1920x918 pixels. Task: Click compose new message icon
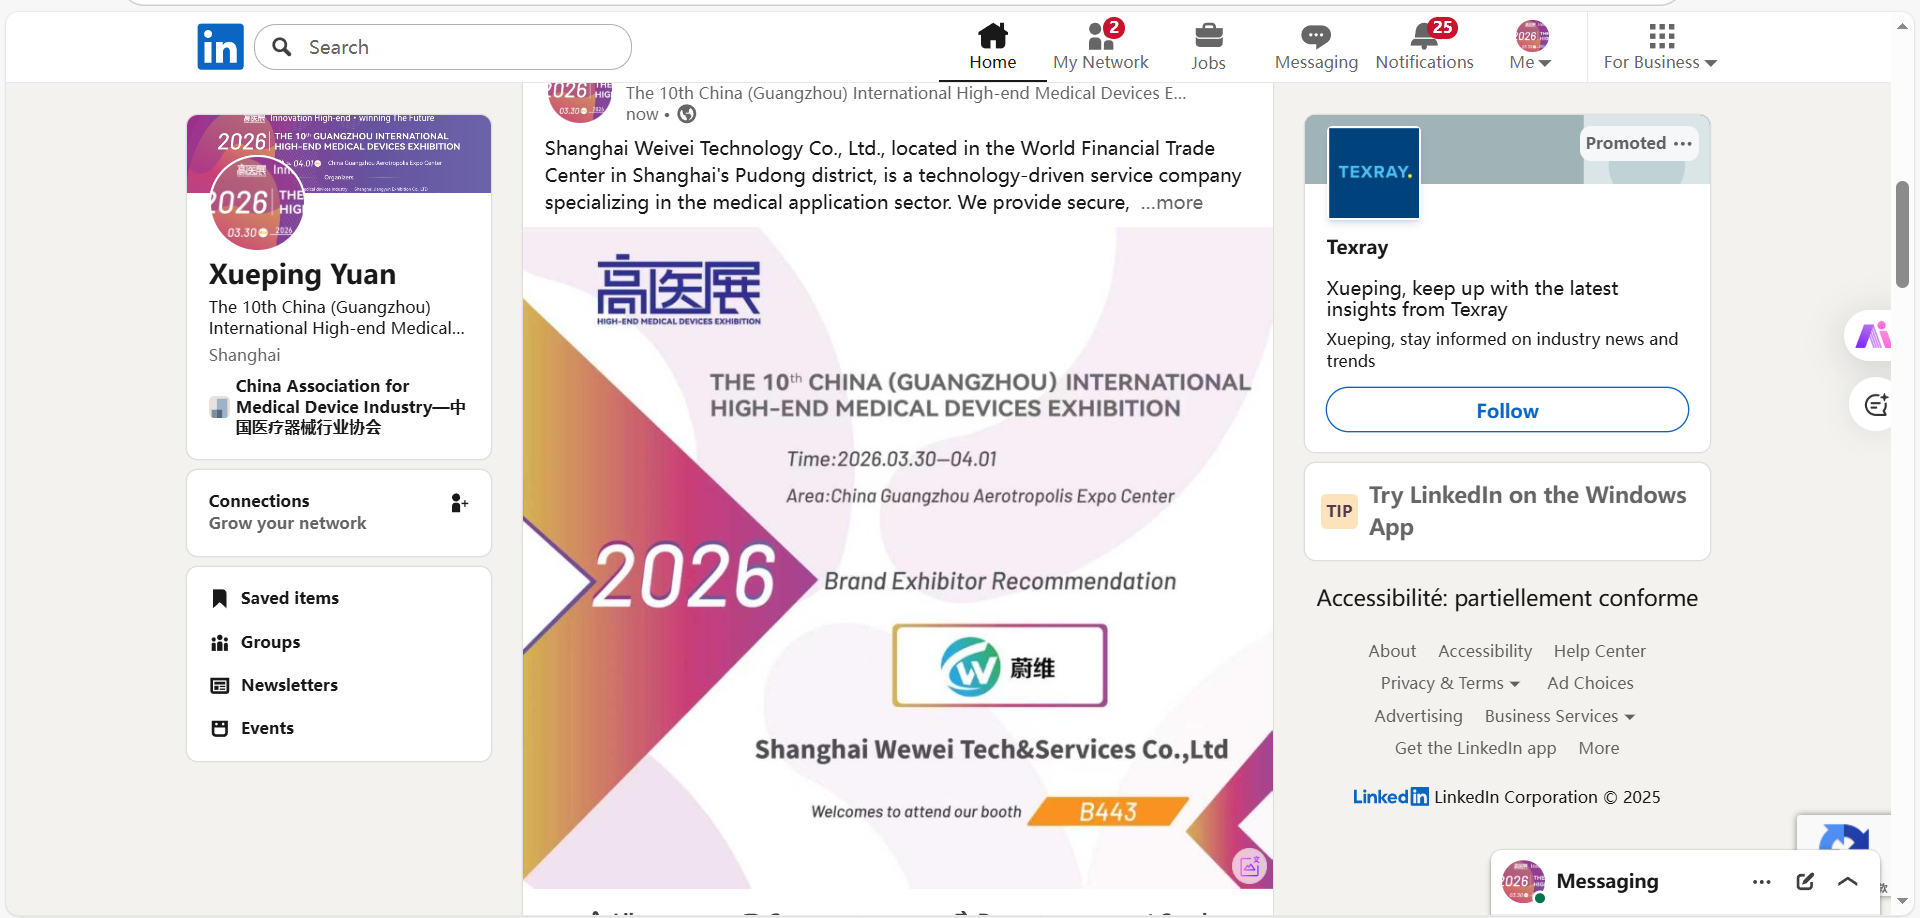tap(1805, 881)
